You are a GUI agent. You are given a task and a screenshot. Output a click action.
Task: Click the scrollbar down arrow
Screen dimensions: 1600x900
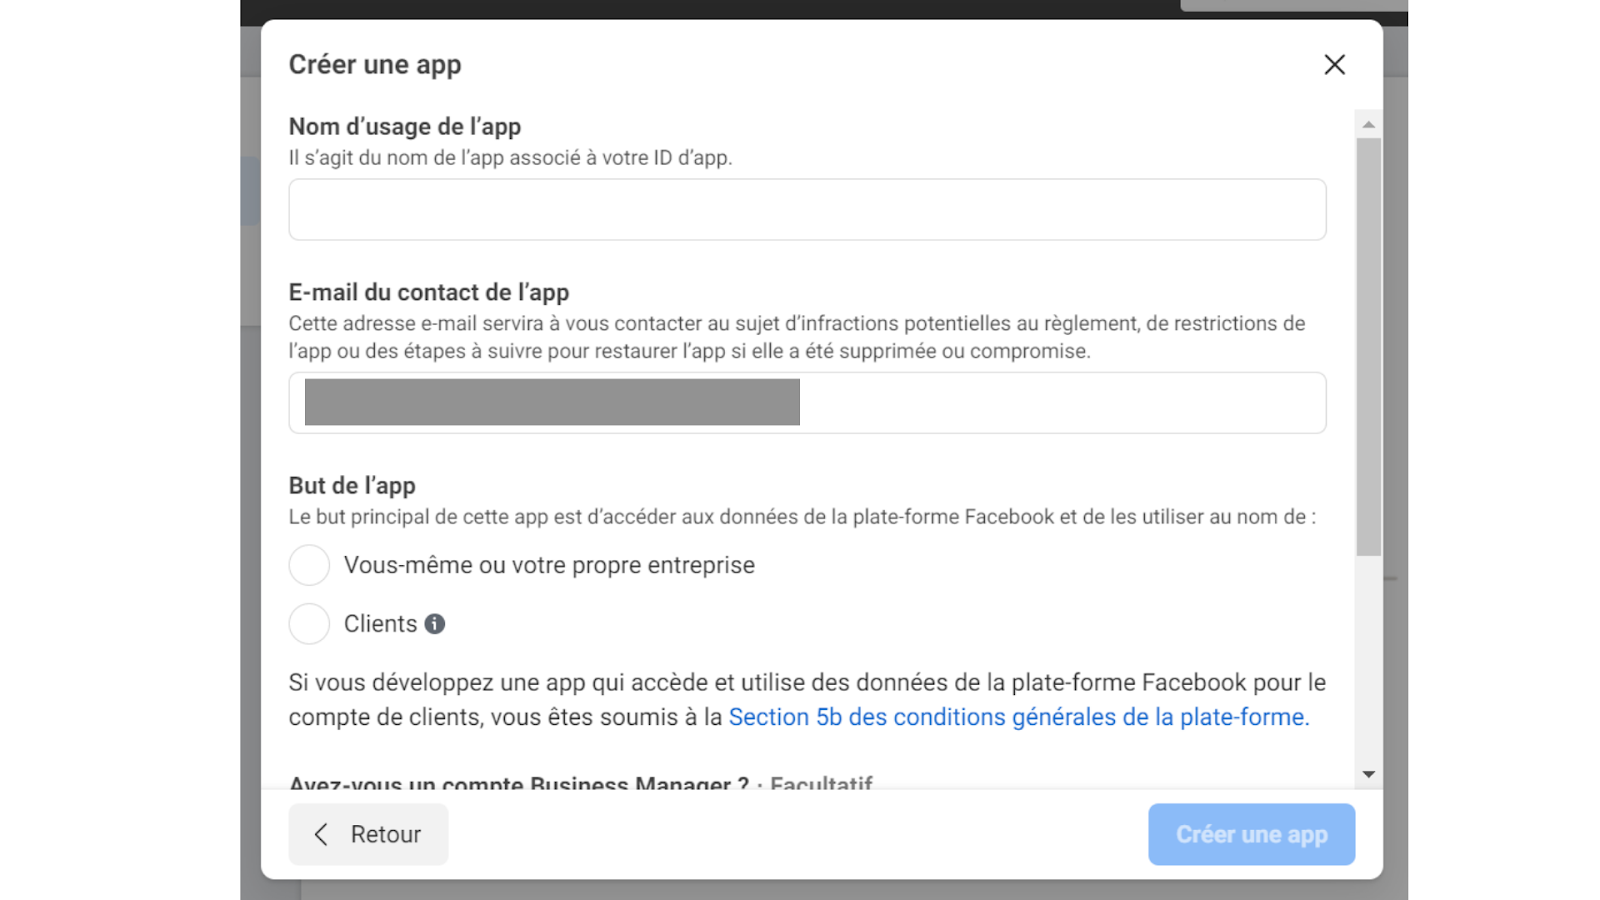coord(1367,773)
